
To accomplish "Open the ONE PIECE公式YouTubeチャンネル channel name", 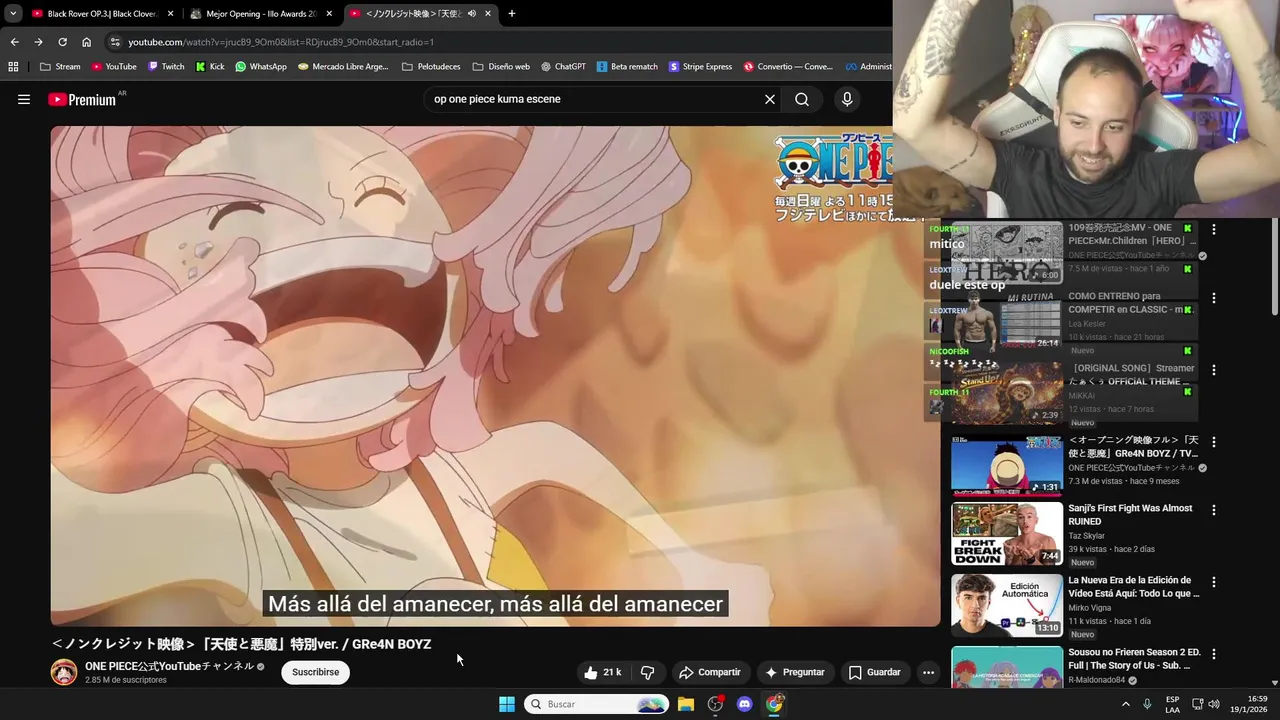I will [x=169, y=666].
